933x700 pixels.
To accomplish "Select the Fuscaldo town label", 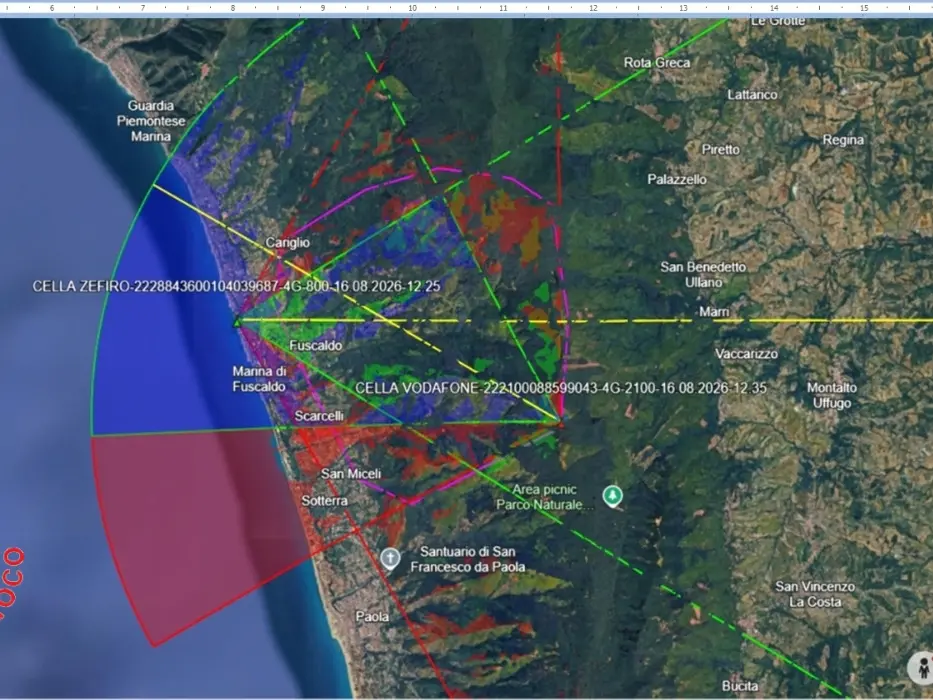I will click(x=315, y=345).
